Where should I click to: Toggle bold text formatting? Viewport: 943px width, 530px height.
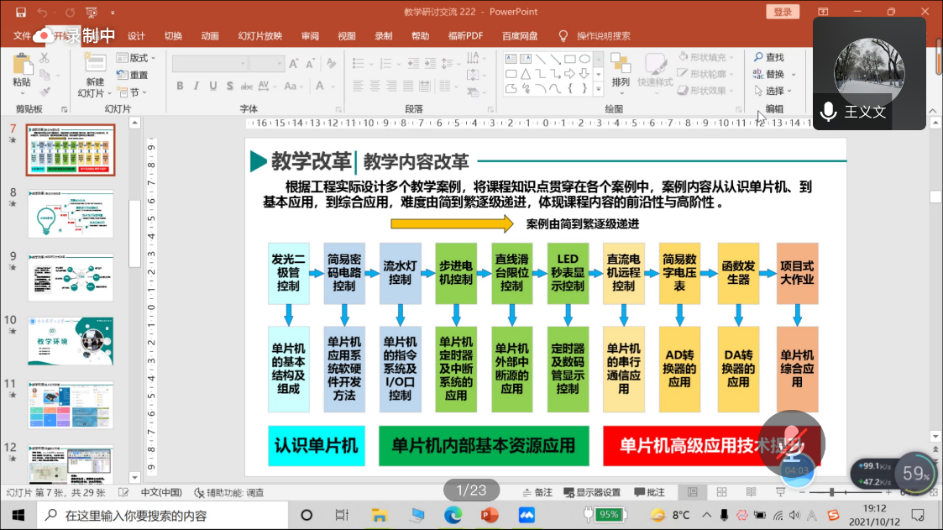point(179,85)
